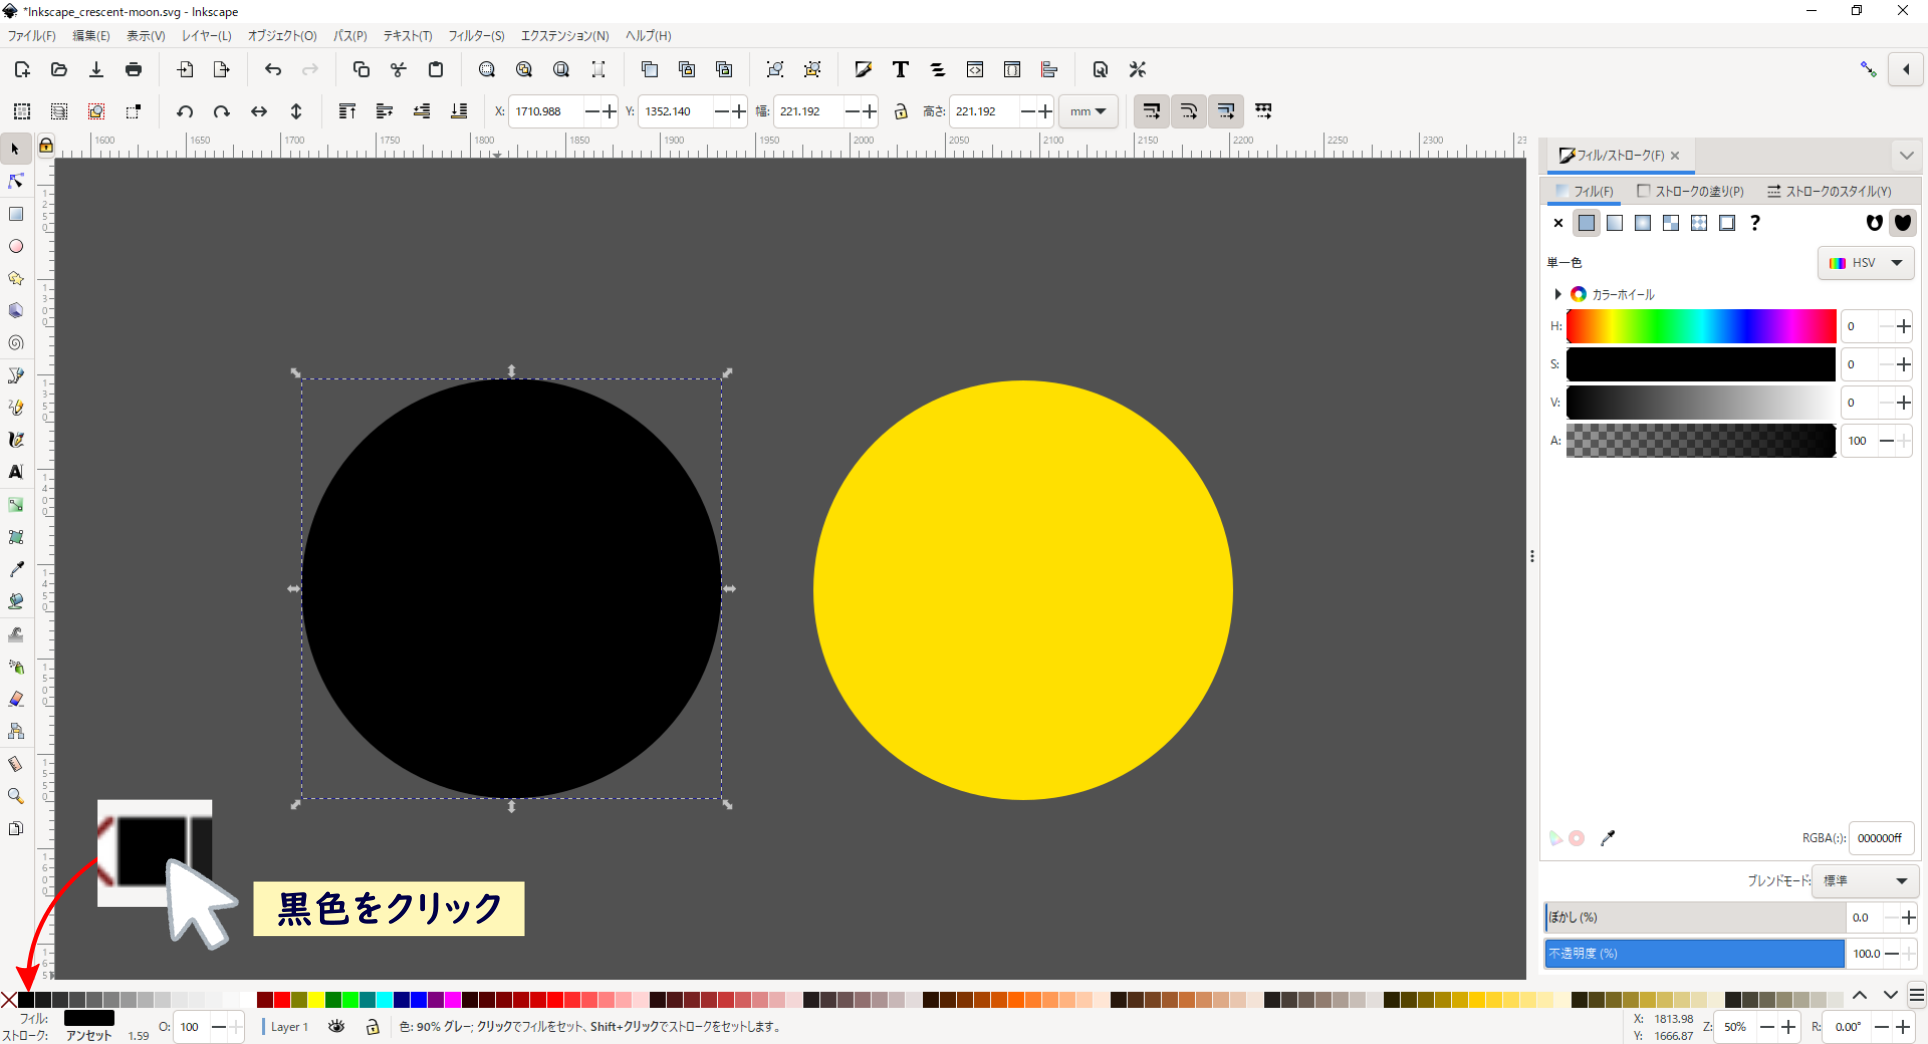Click the black swatch in bottom palette
The height and width of the screenshot is (1044, 1928).
tap(27, 999)
